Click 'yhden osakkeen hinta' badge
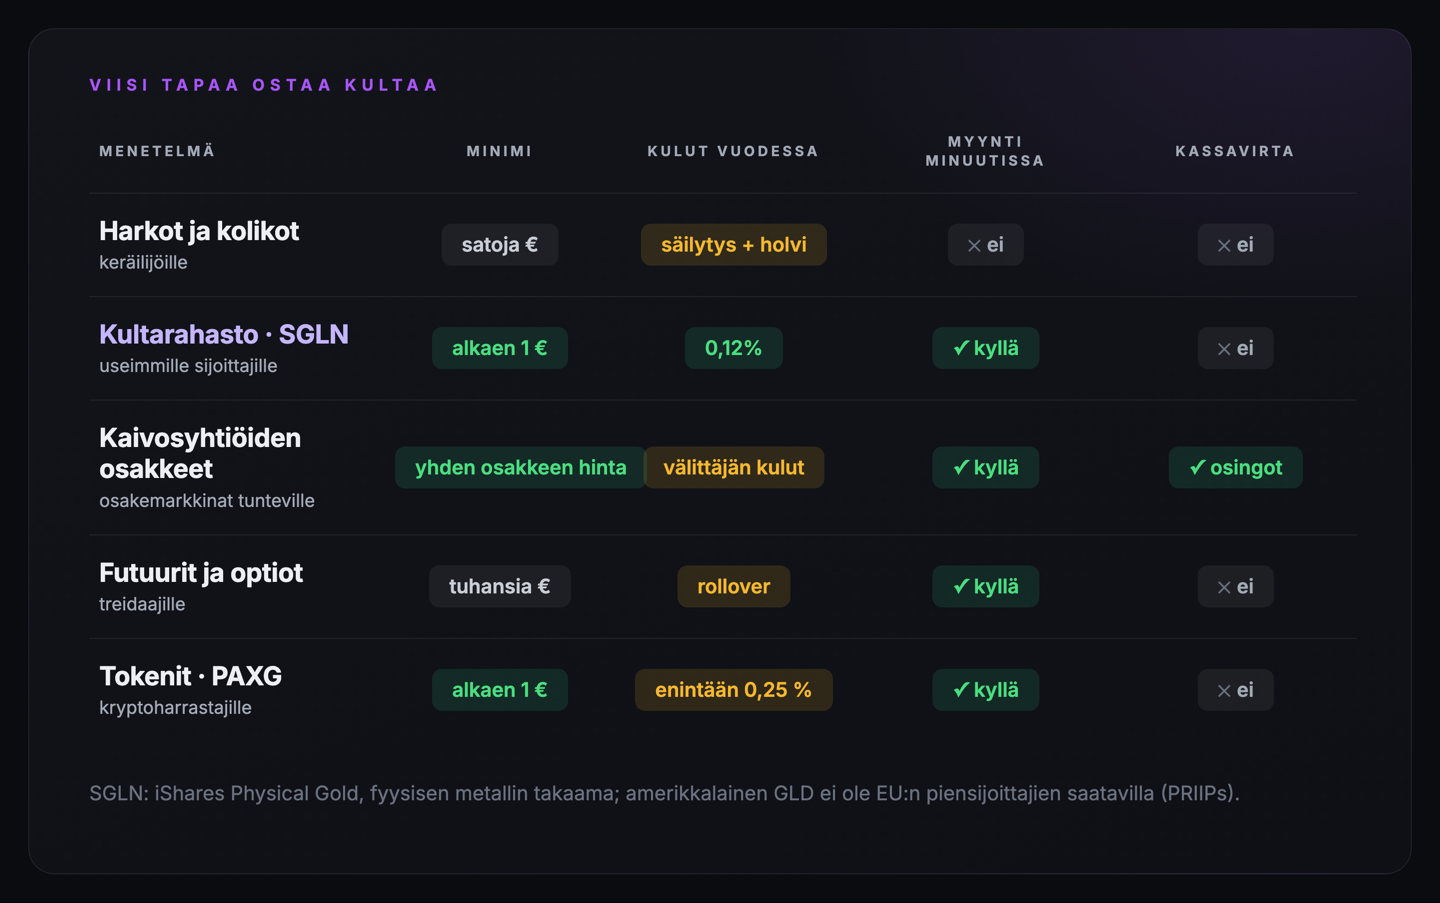This screenshot has width=1440, height=903. pyautogui.click(x=520, y=467)
